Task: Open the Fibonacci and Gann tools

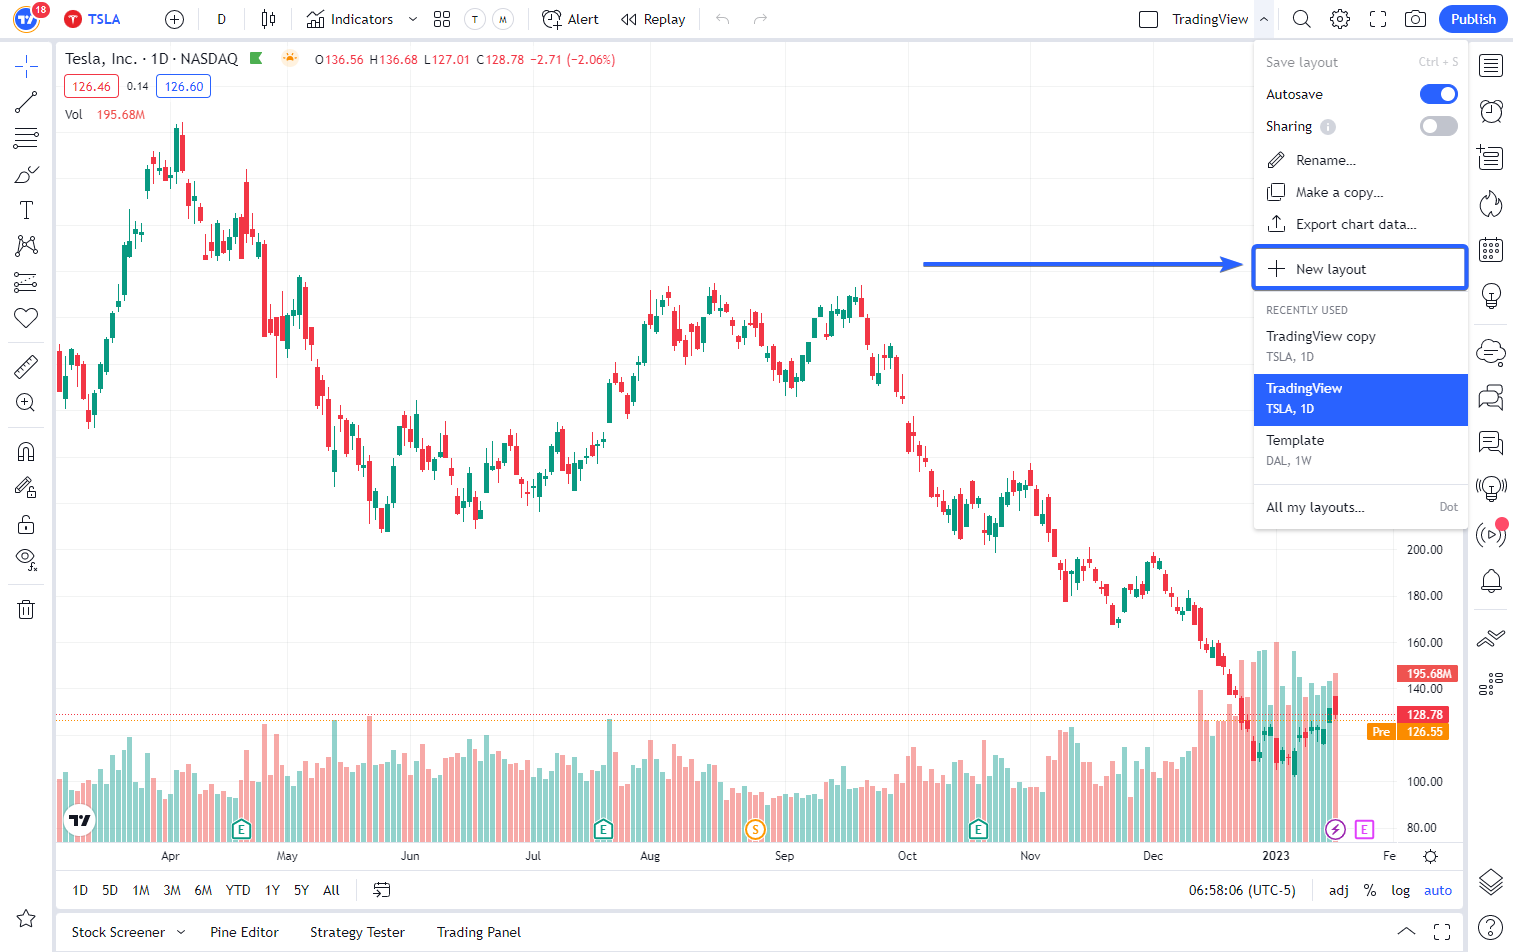Action: point(26,138)
